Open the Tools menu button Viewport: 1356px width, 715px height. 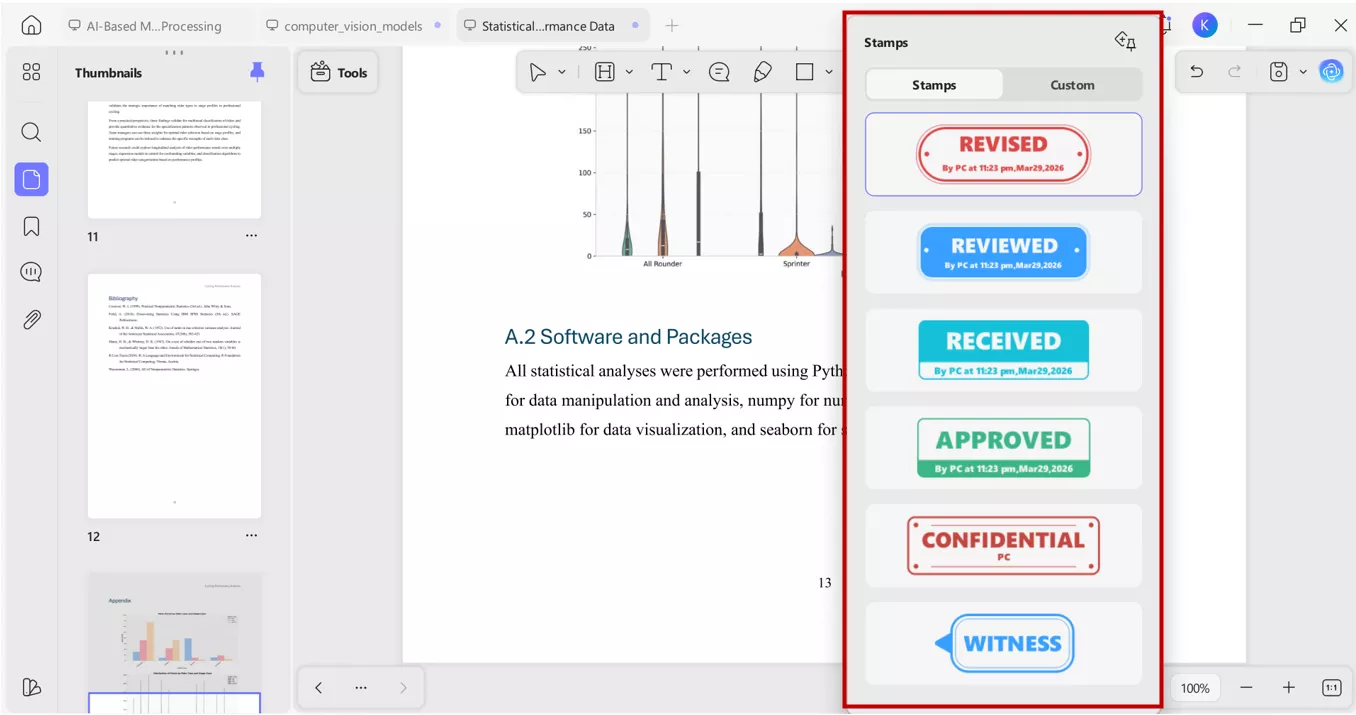click(x=339, y=72)
